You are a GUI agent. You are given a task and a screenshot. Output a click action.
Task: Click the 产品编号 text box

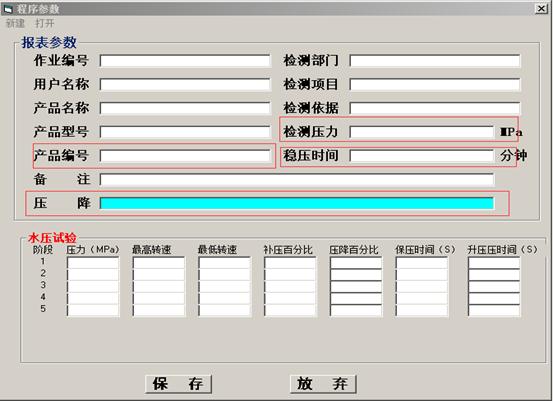click(185, 156)
